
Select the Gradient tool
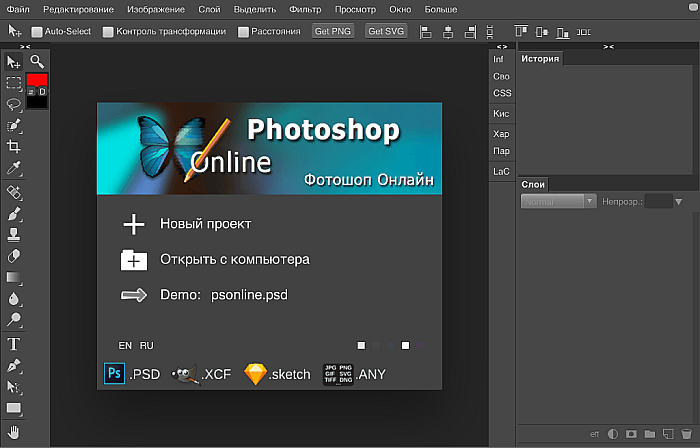point(13,278)
